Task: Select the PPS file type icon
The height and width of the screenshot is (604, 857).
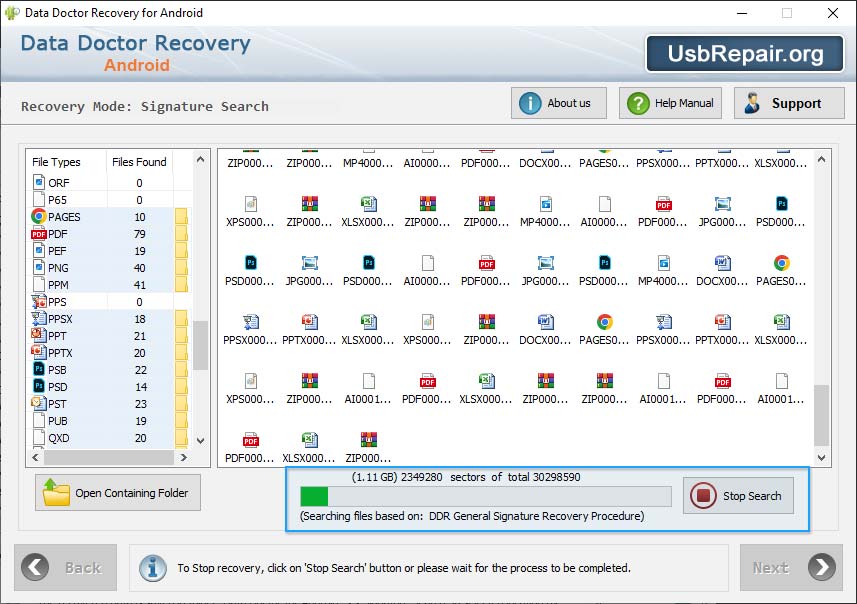Action: pyautogui.click(x=39, y=301)
